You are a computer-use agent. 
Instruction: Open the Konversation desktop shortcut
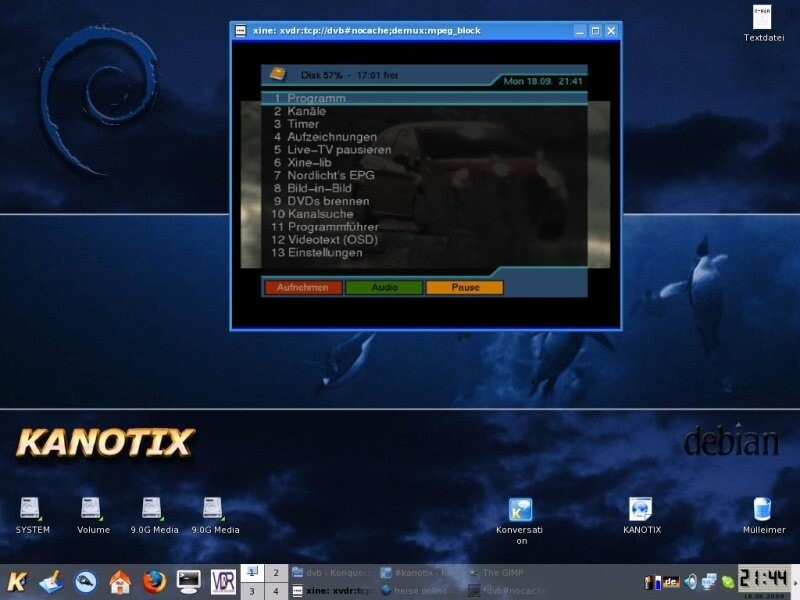[520, 510]
